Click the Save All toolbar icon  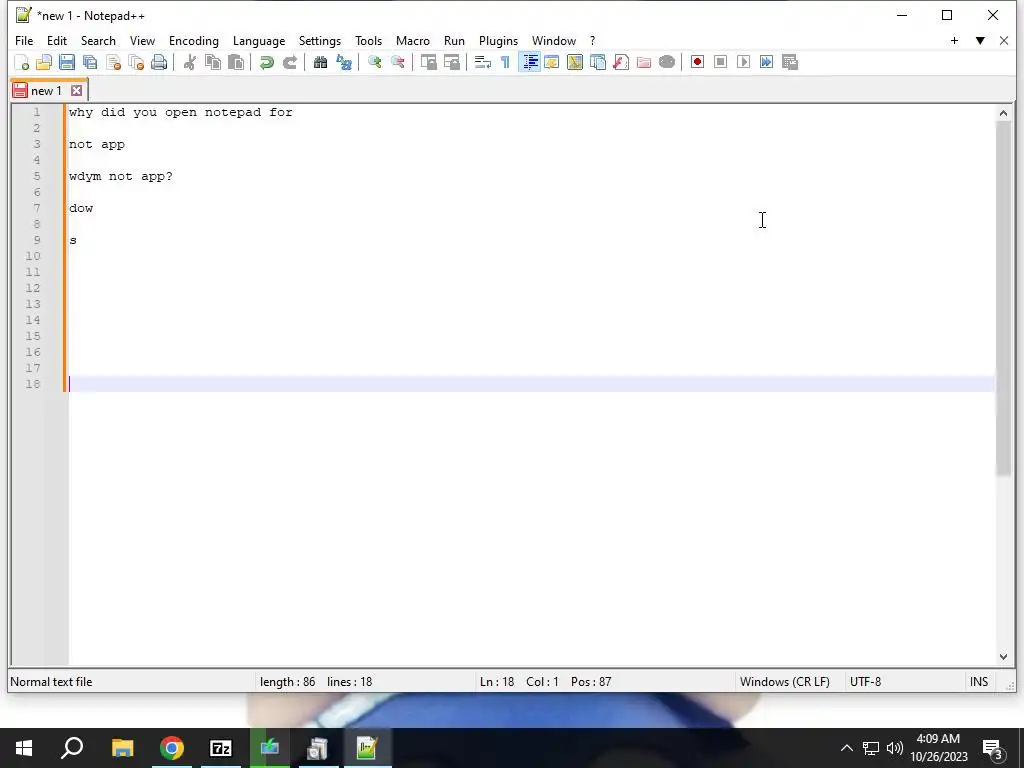[90, 62]
